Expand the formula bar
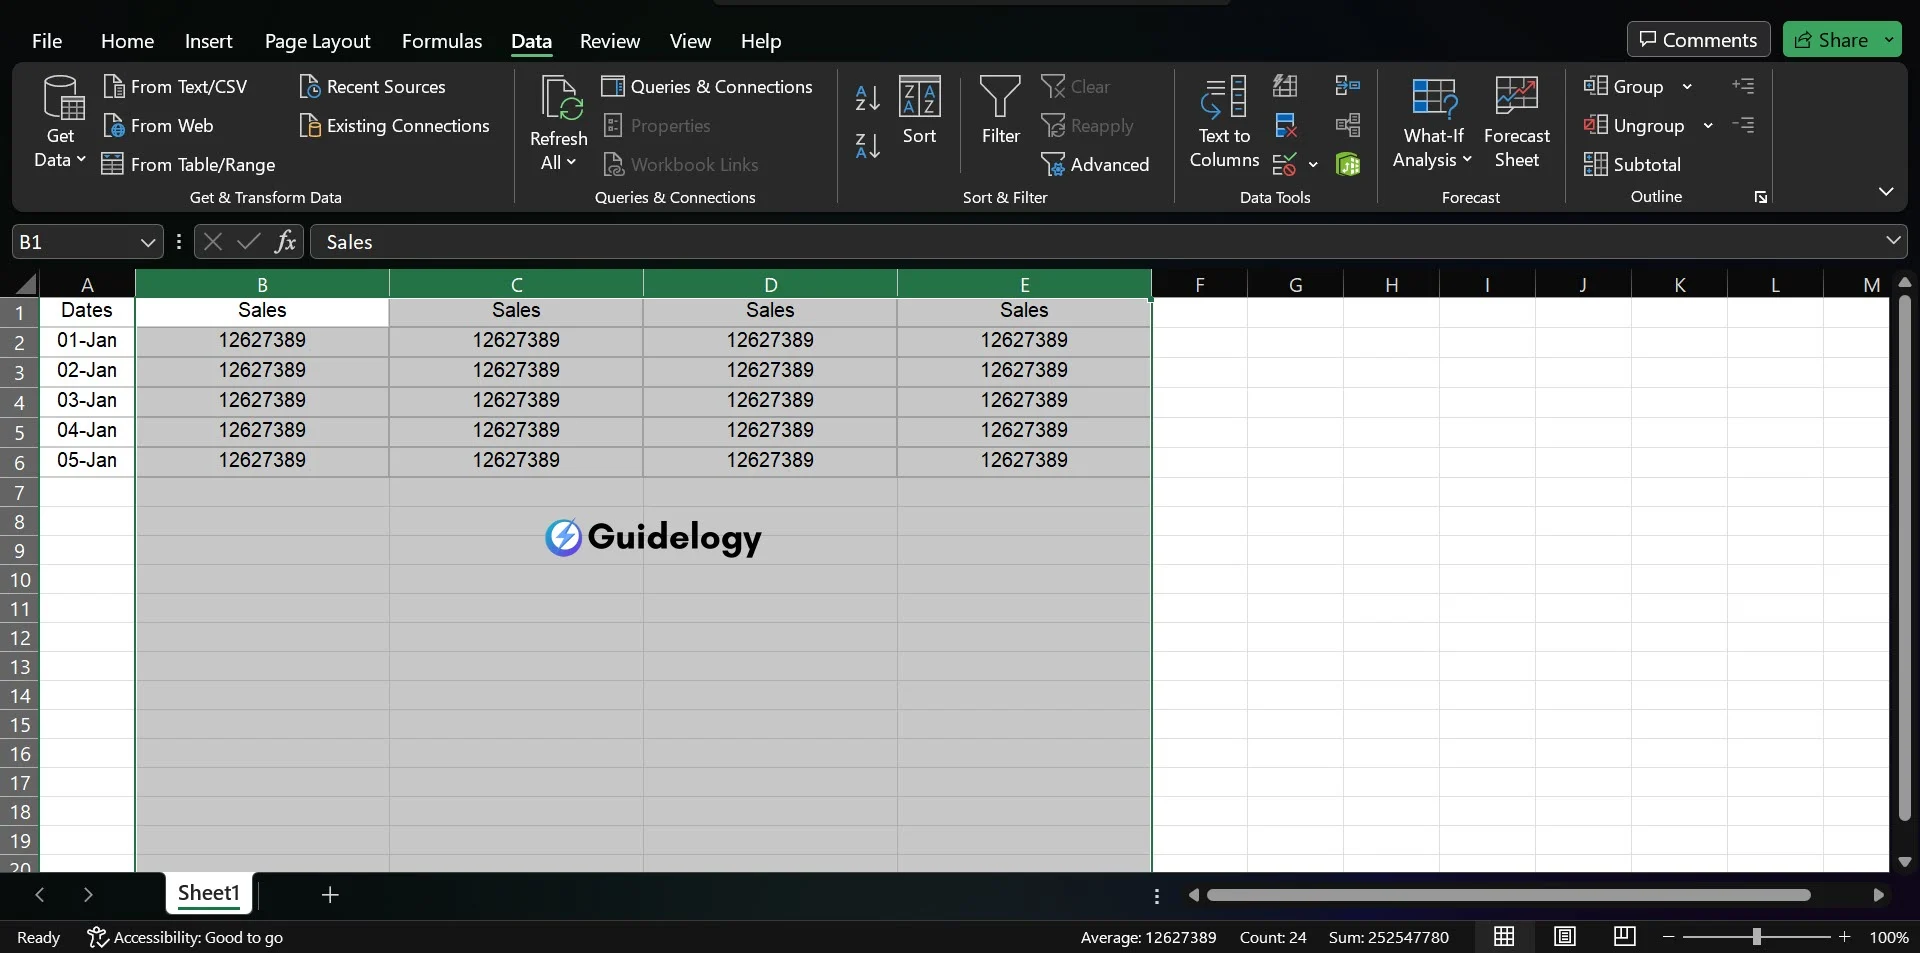 (x=1893, y=240)
